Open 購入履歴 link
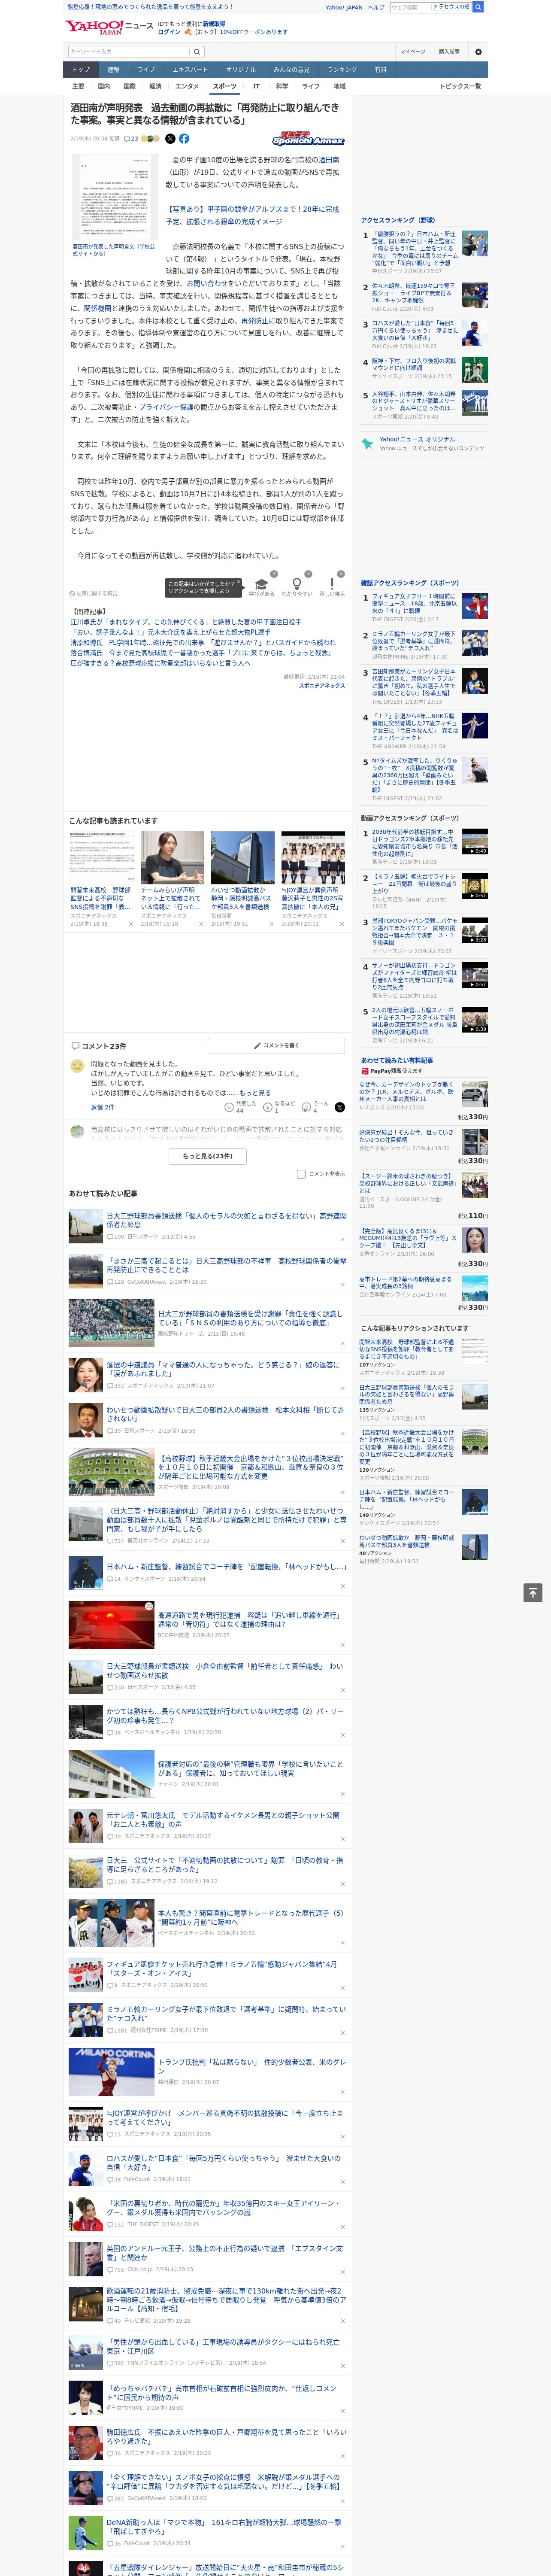Viewport: 551px width, 2576px height. [449, 52]
